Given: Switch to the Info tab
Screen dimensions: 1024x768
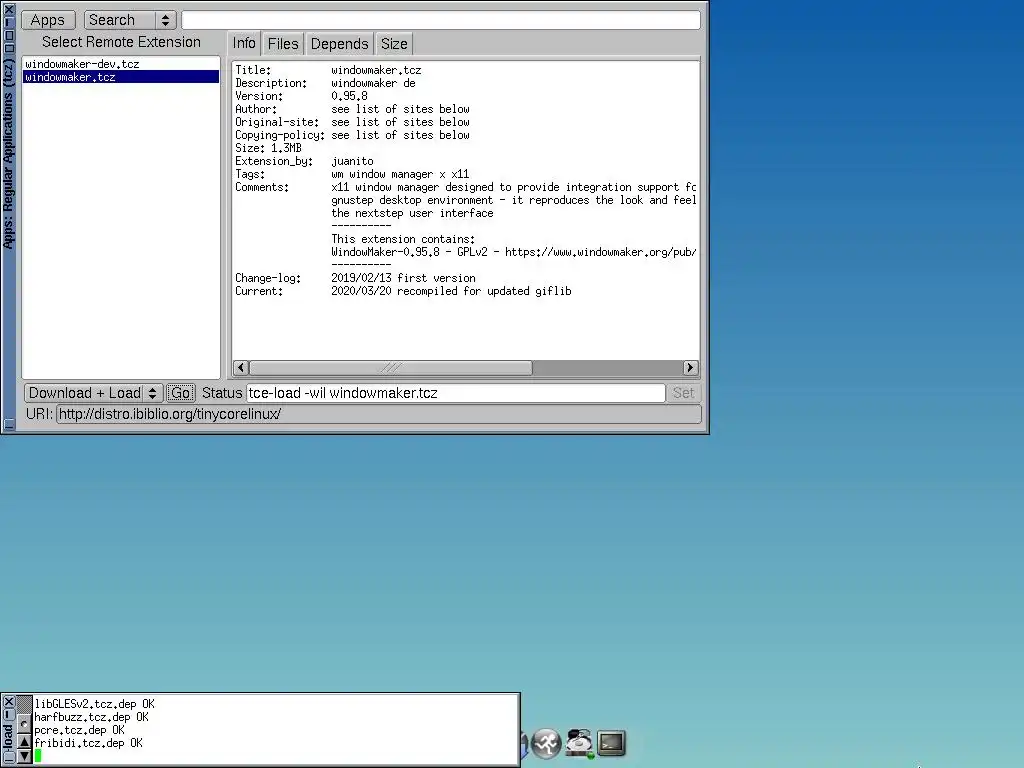Looking at the screenshot, I should pyautogui.click(x=244, y=43).
